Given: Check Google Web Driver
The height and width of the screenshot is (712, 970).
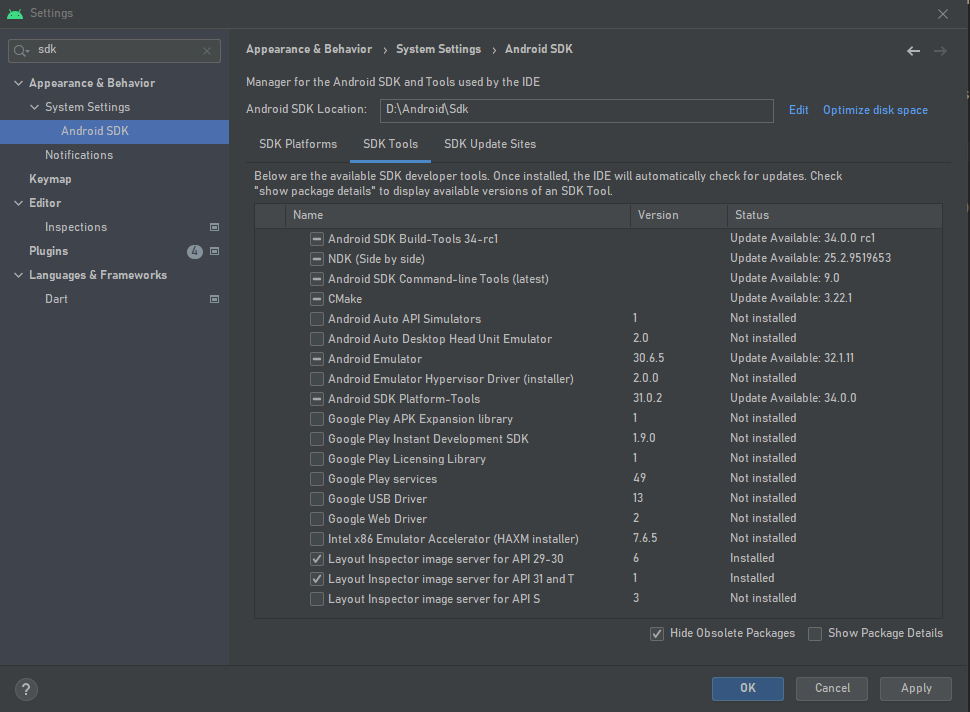Looking at the screenshot, I should tap(317, 519).
